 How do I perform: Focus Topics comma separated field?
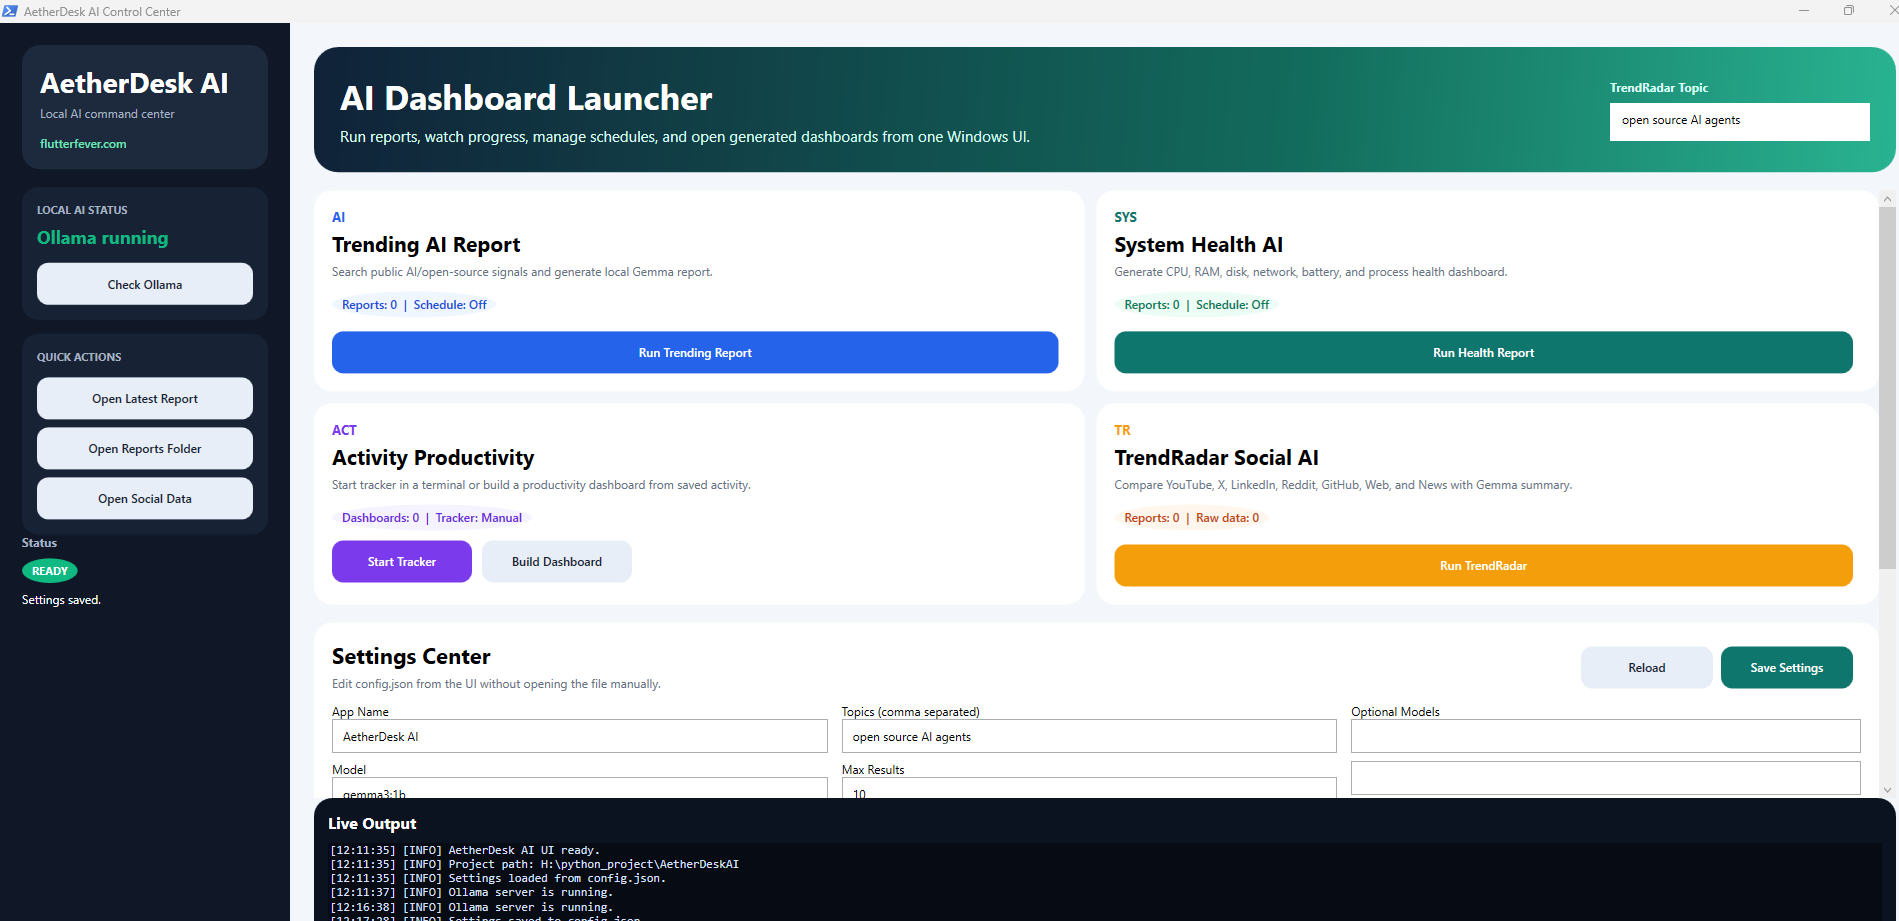[1089, 736]
